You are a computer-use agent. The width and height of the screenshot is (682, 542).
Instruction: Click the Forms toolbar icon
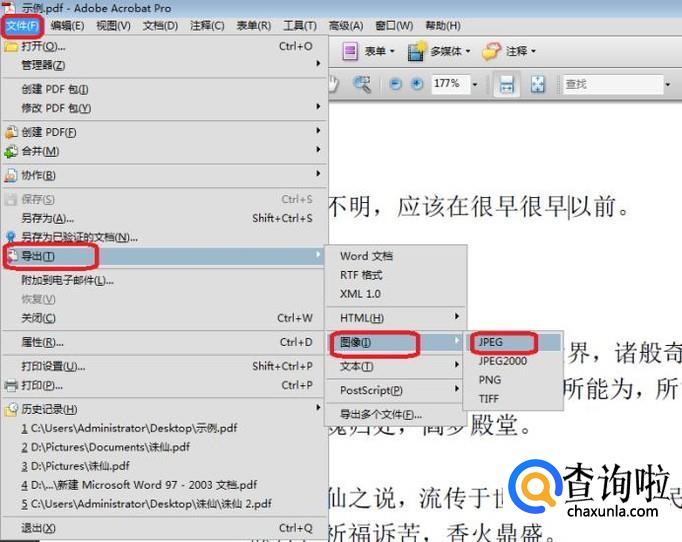pyautogui.click(x=350, y=51)
